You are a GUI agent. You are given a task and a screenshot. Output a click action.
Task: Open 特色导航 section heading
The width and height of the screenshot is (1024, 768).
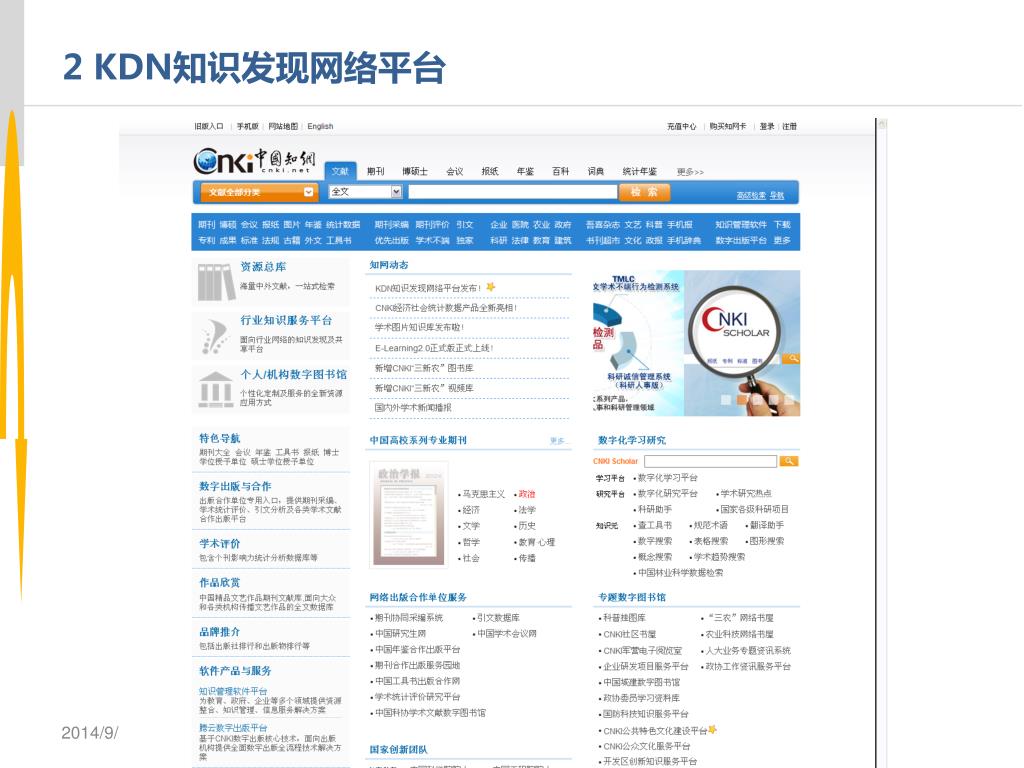click(219, 438)
